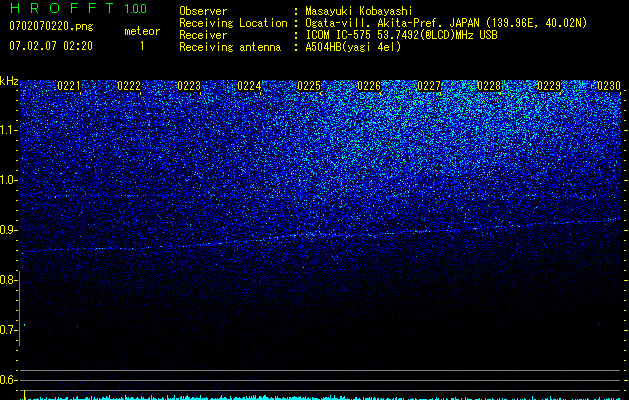
Task: Click the yellow meteor spike on level graph
Action: click(x=25, y=395)
